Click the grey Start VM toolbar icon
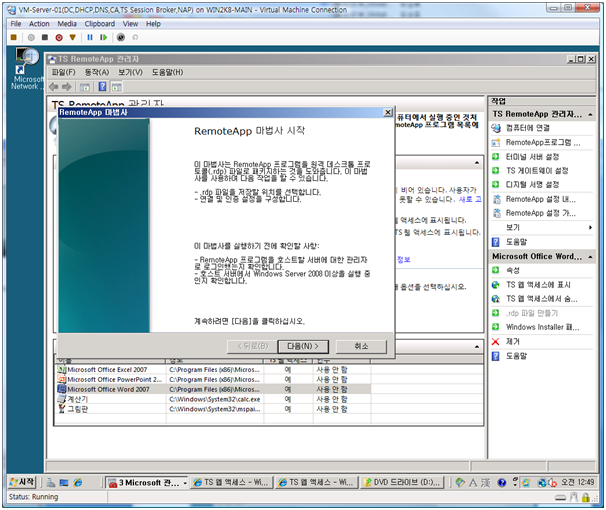The height and width of the screenshot is (510, 606). tap(31, 37)
